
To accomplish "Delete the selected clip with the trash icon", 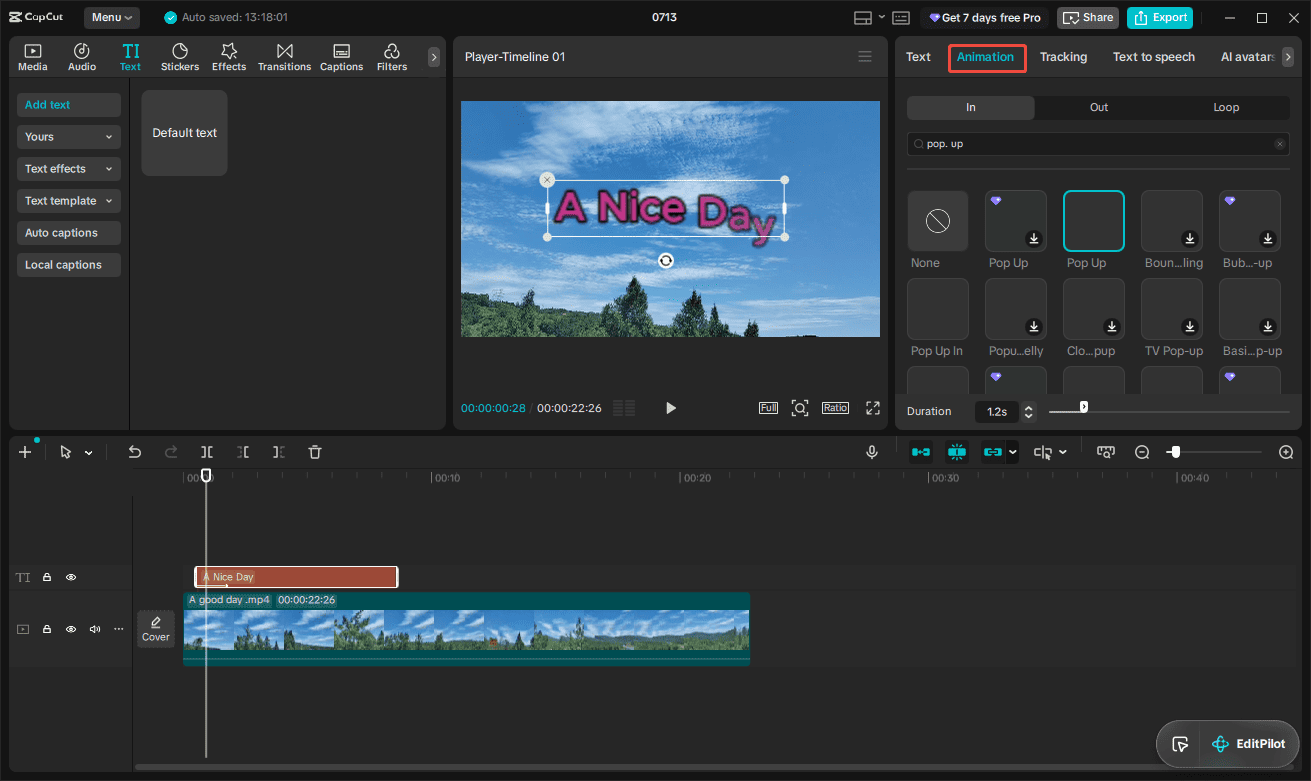I will pos(315,452).
